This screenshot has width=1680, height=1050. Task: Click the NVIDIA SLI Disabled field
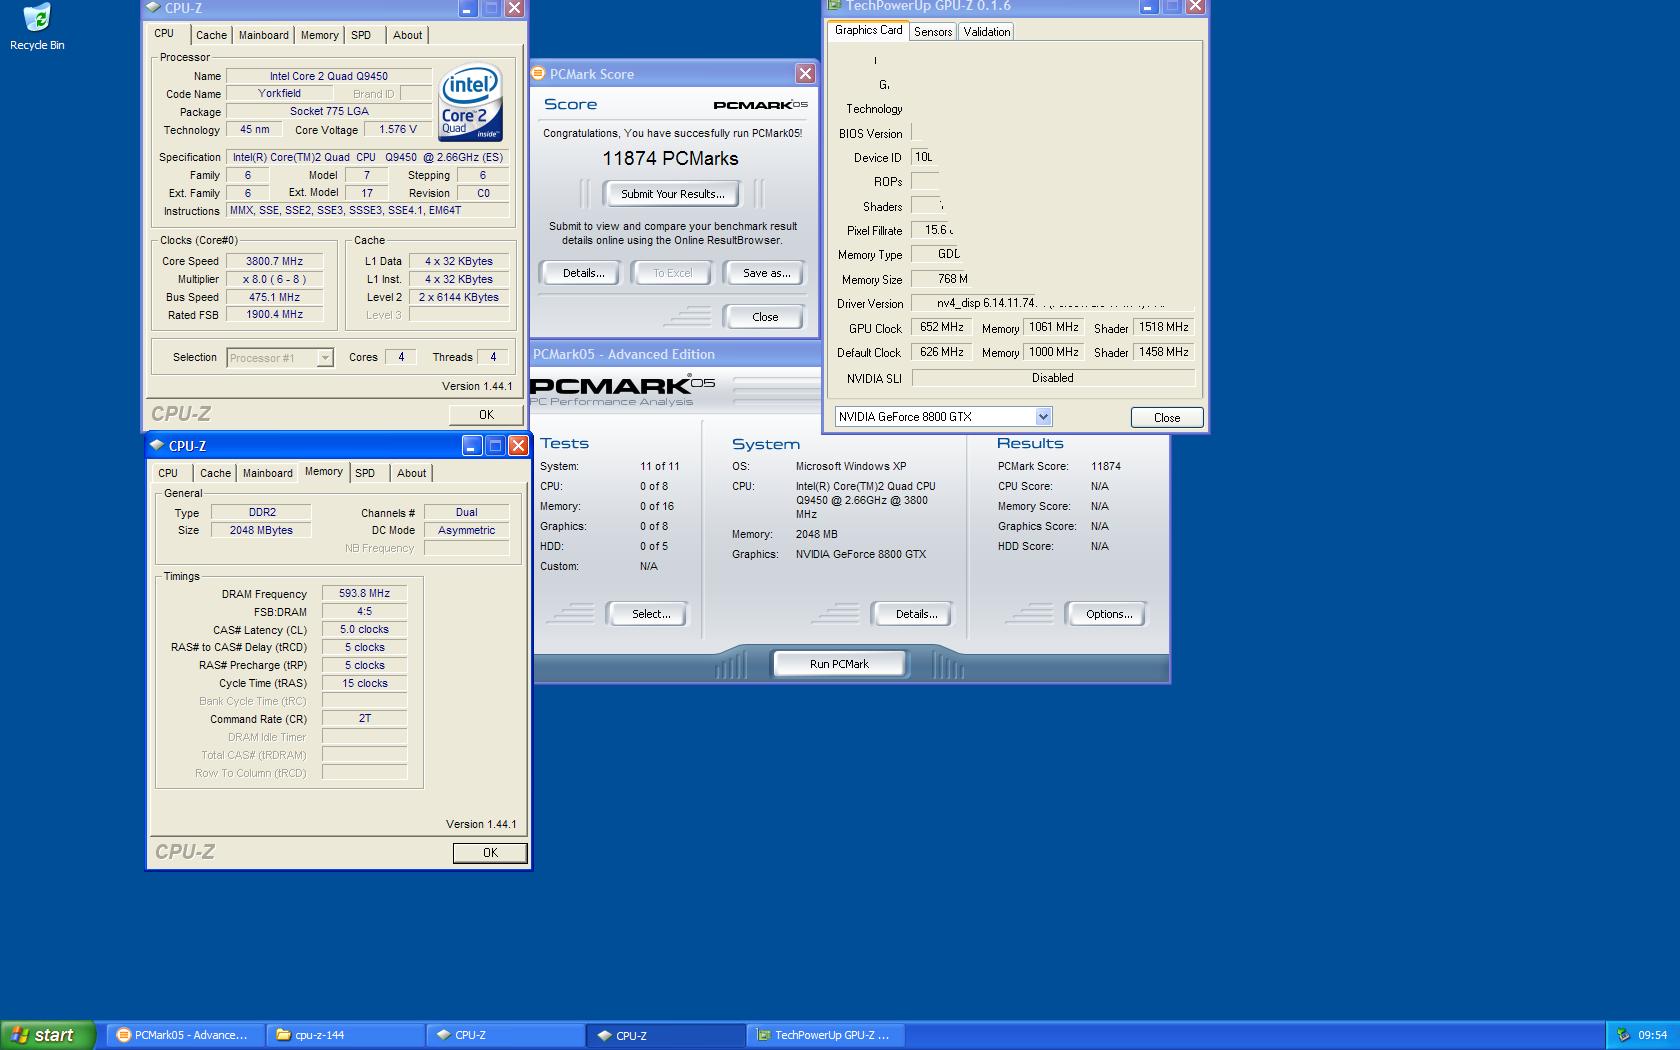coord(1053,378)
